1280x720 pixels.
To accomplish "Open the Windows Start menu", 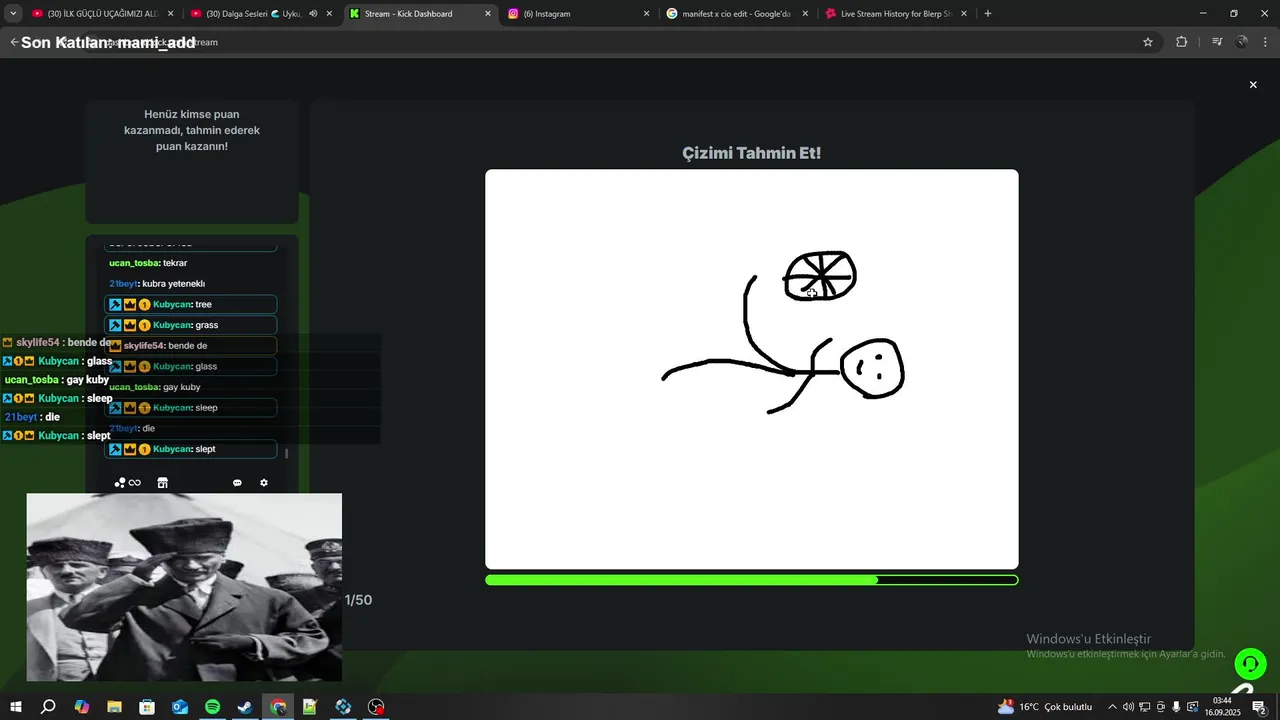I will [x=15, y=707].
